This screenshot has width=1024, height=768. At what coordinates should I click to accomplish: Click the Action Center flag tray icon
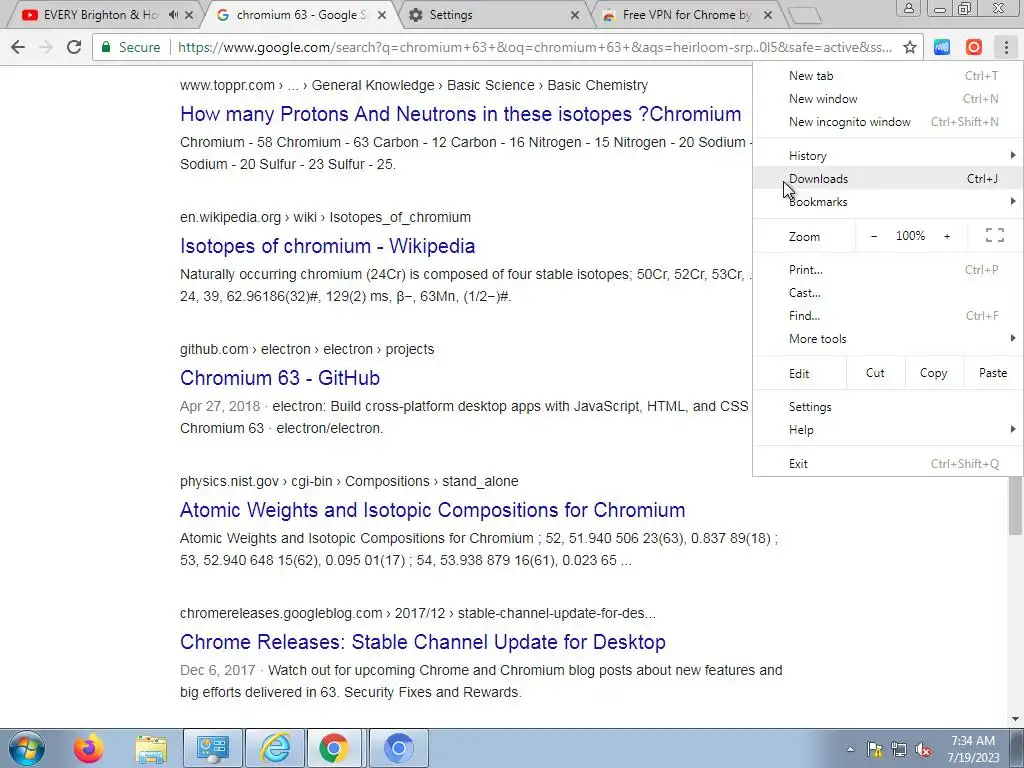[x=874, y=749]
